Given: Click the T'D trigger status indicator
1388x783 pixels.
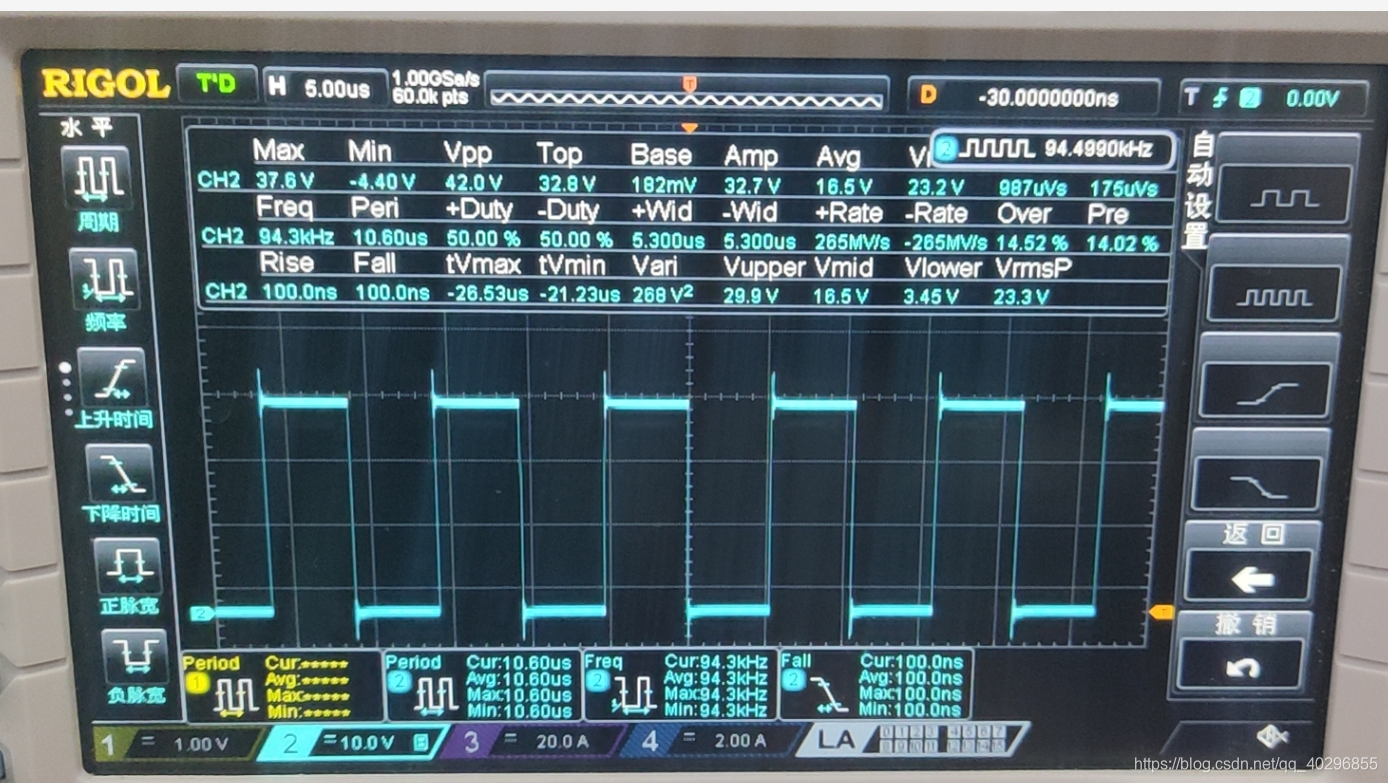Looking at the screenshot, I should pyautogui.click(x=216, y=83).
